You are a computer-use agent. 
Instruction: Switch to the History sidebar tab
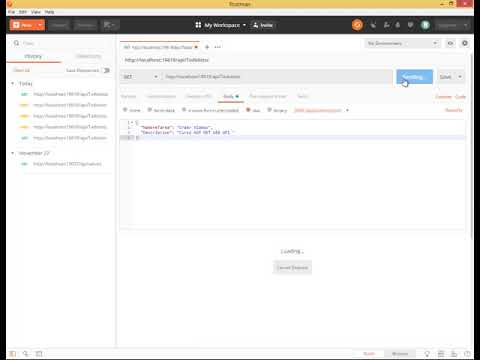pyautogui.click(x=33, y=56)
